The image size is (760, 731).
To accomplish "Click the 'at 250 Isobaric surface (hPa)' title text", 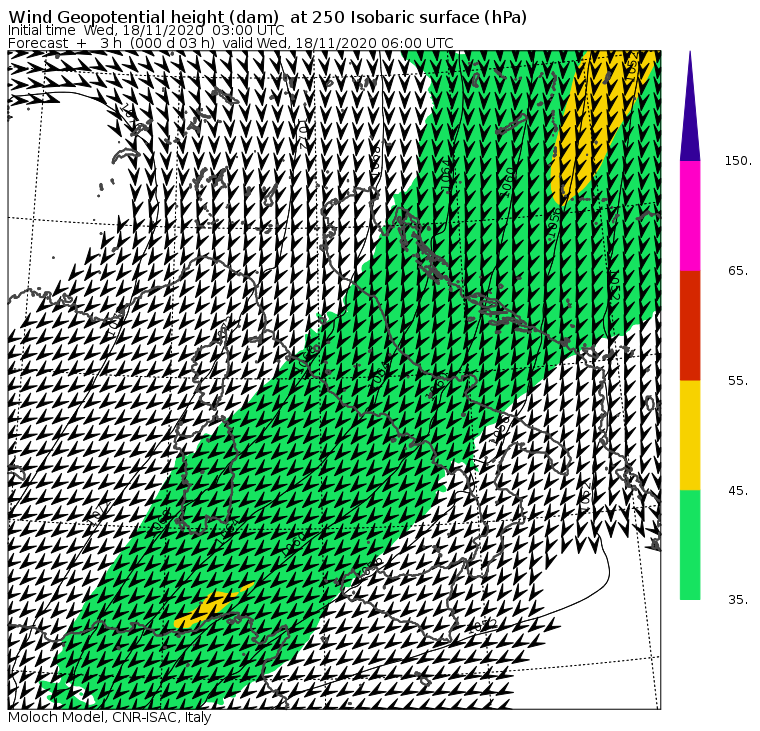I will tap(408, 17).
